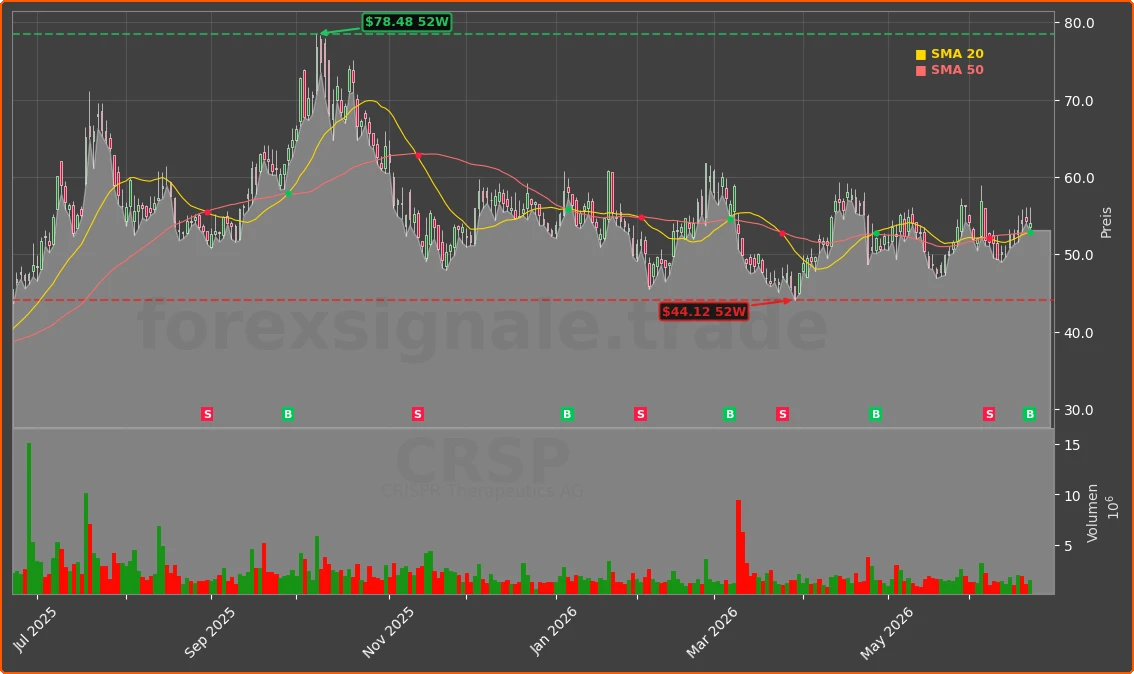Click the final B buy marker at chart end
The image size is (1134, 674).
point(1030,414)
